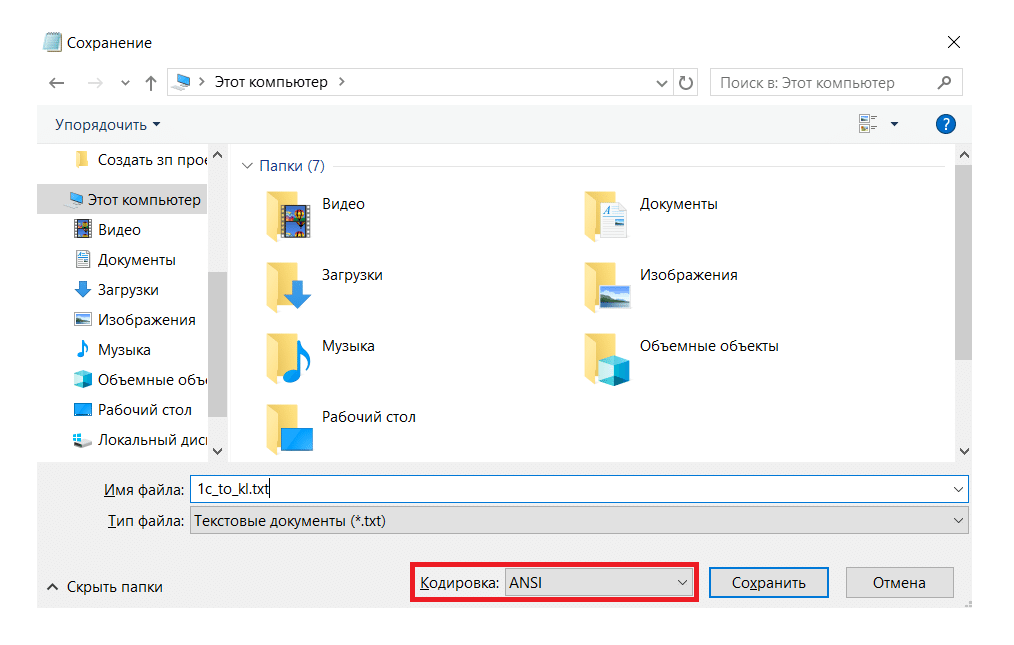Open the Видео folder icon
The width and height of the screenshot is (1014, 645).
pos(290,214)
